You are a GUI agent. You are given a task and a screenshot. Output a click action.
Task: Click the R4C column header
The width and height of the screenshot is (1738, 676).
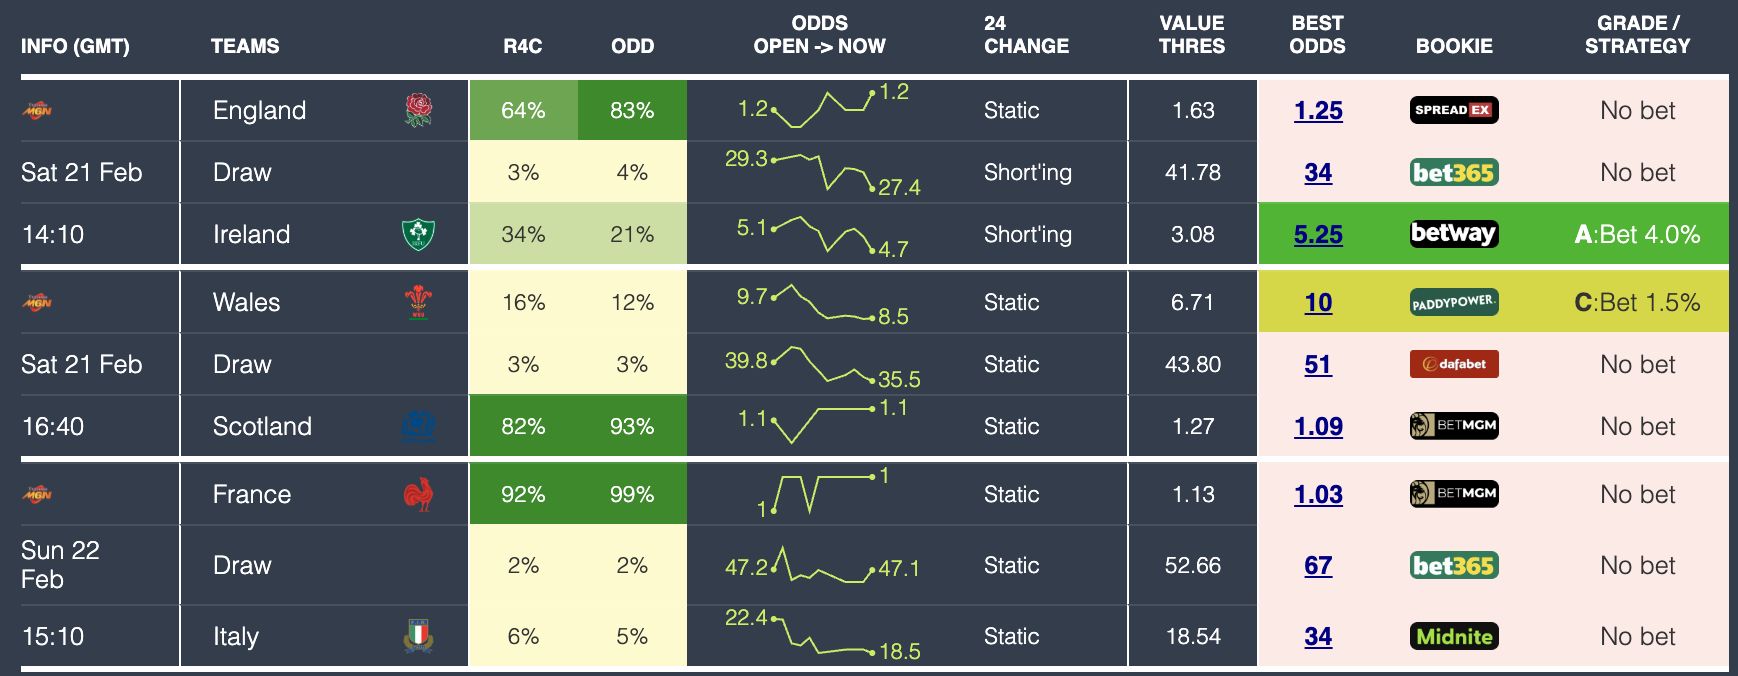523,46
